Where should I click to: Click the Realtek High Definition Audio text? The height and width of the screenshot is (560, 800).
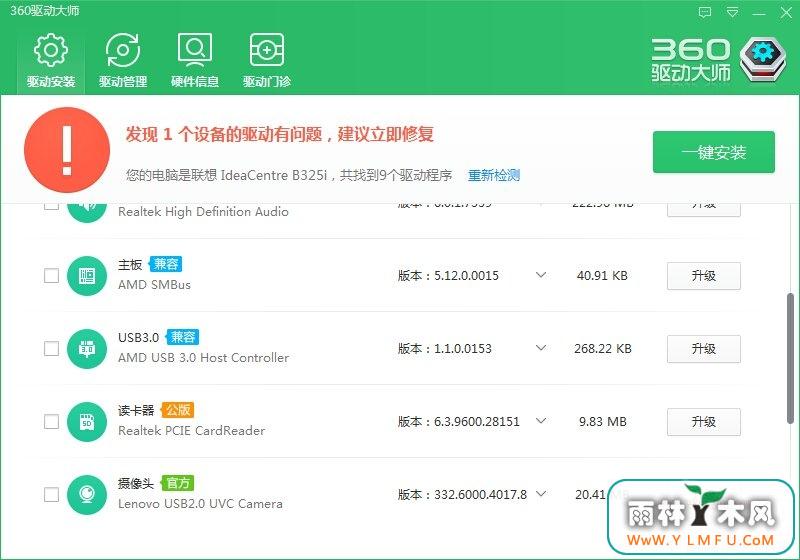[x=203, y=212]
